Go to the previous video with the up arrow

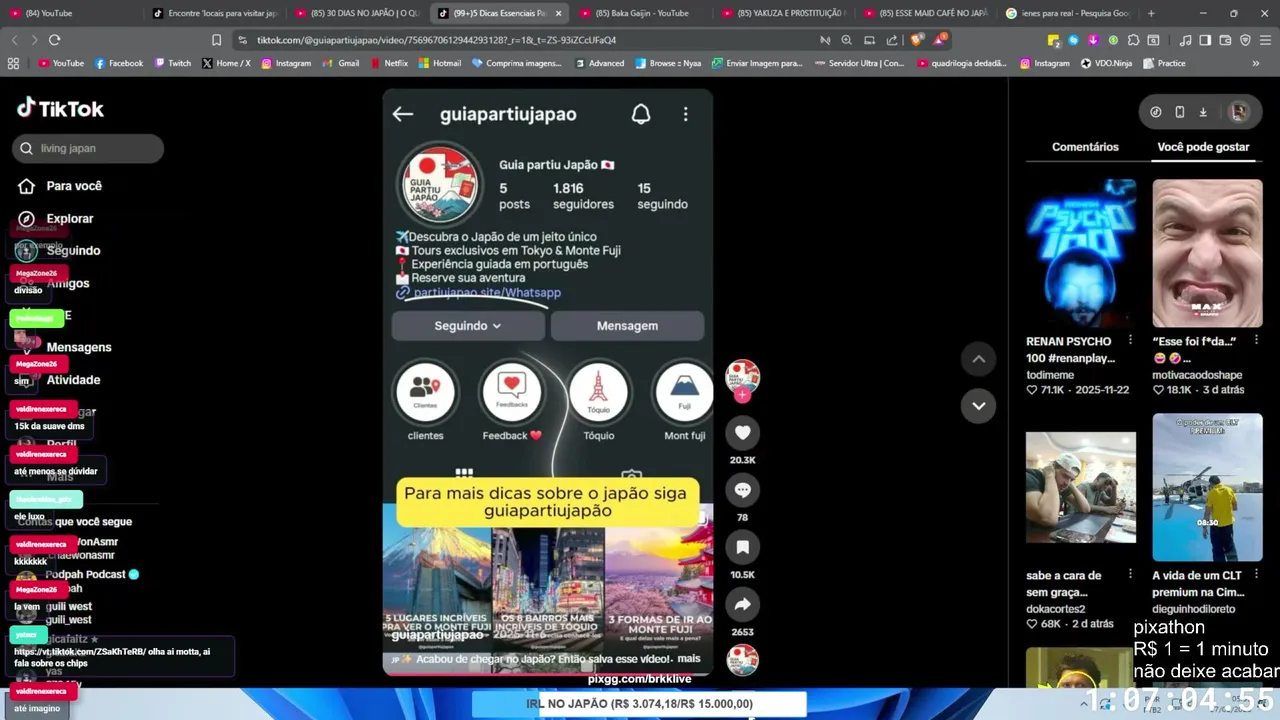coord(978,359)
